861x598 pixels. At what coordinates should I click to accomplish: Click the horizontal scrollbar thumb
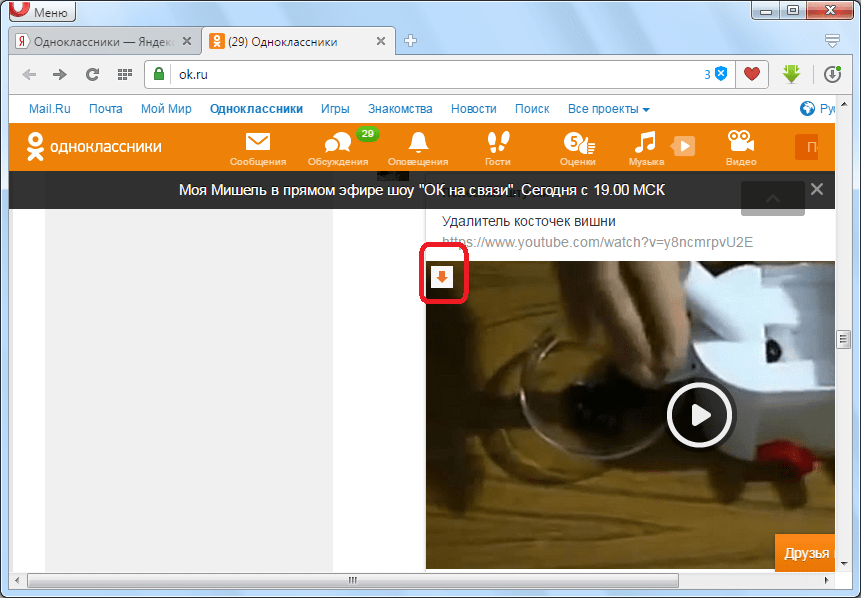point(352,580)
